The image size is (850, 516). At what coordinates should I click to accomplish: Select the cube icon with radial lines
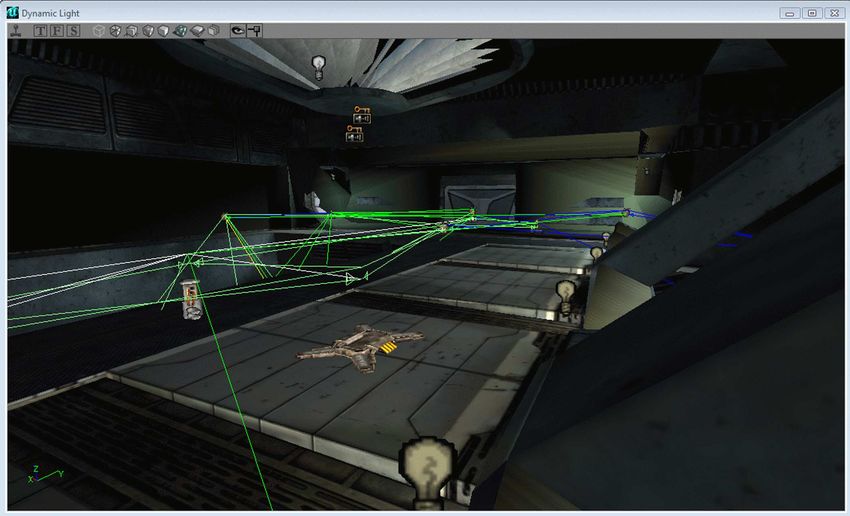click(x=115, y=31)
